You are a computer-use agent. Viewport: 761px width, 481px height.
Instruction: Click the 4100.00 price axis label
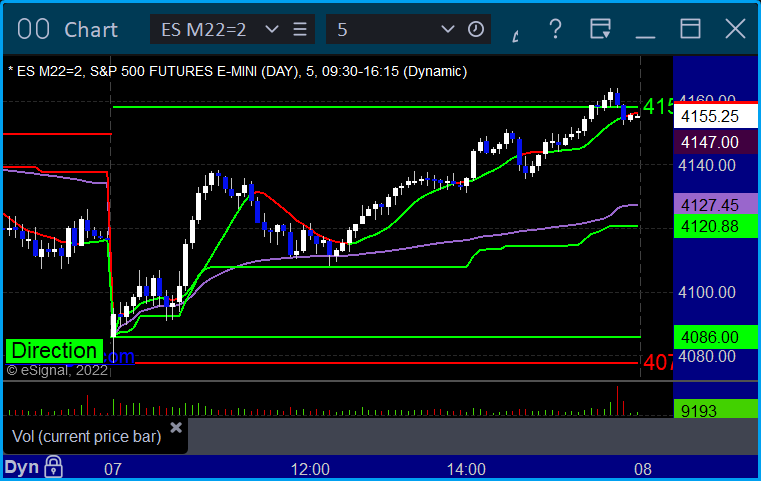tap(707, 292)
